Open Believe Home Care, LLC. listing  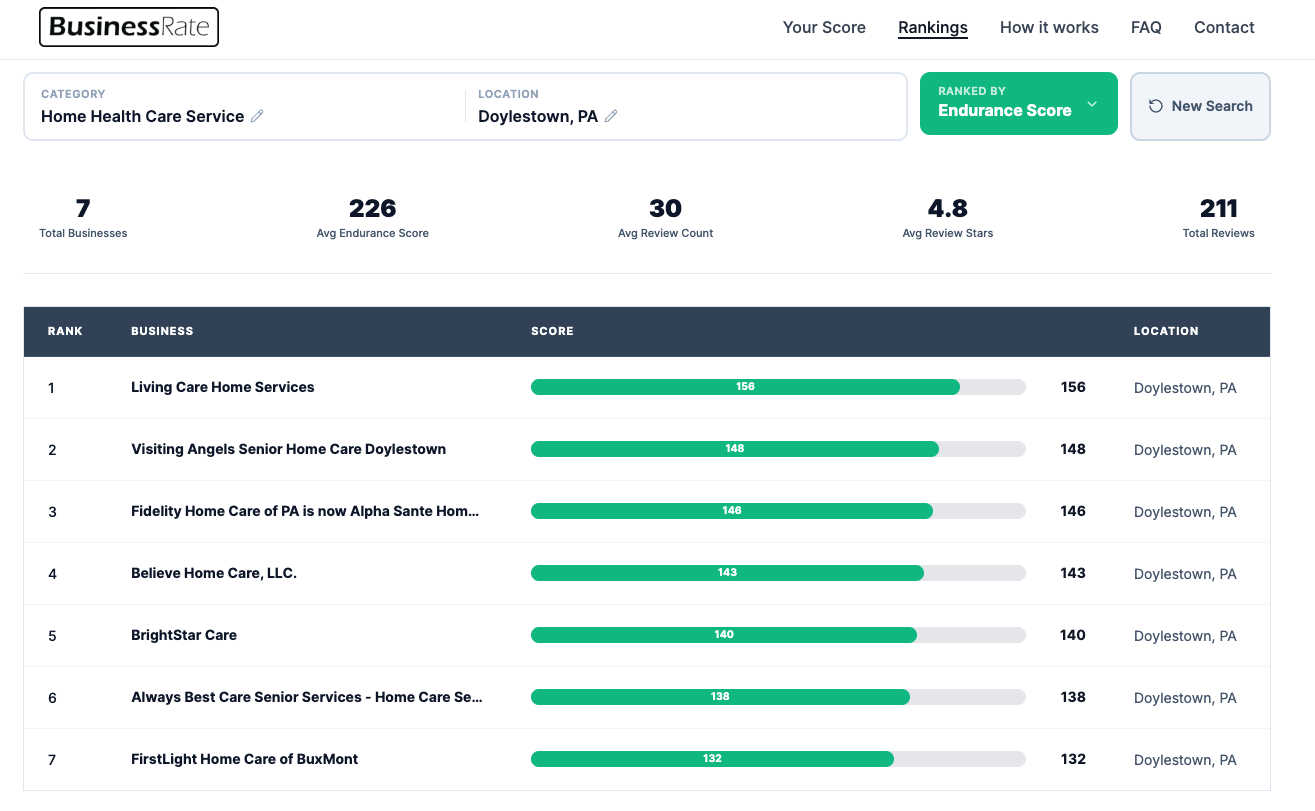pos(214,573)
